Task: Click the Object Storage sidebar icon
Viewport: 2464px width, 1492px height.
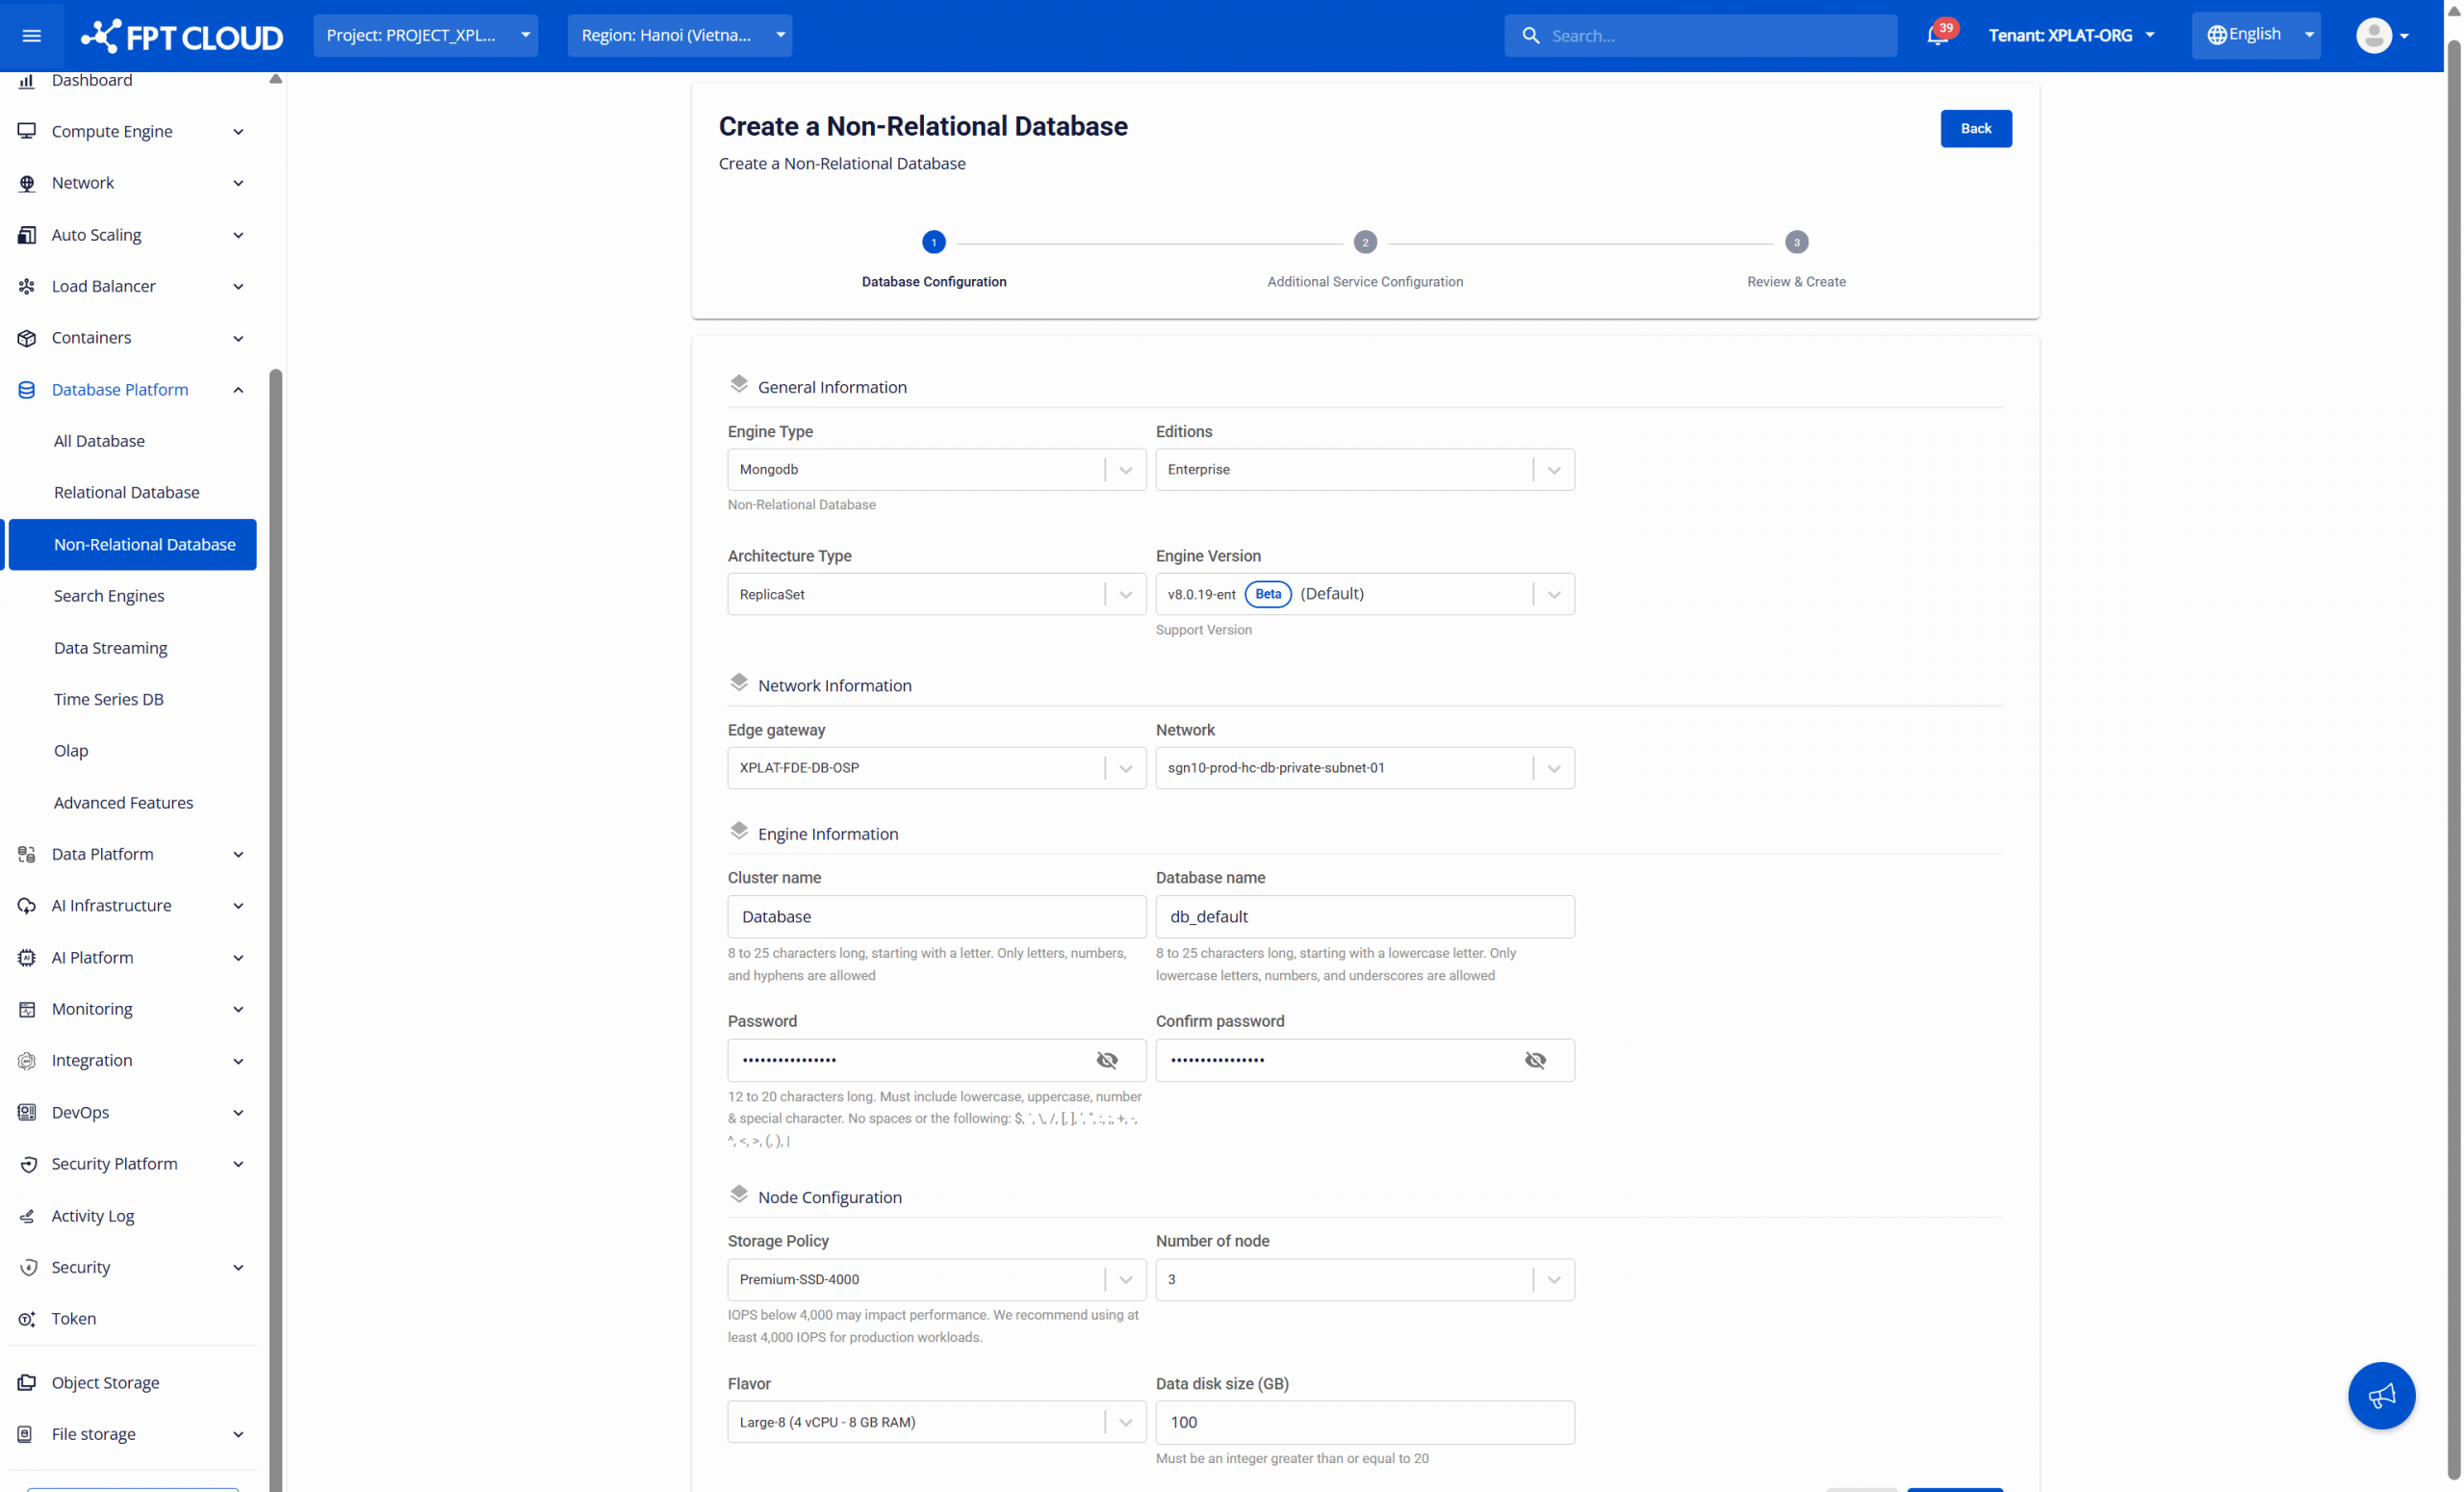Action: (27, 1382)
